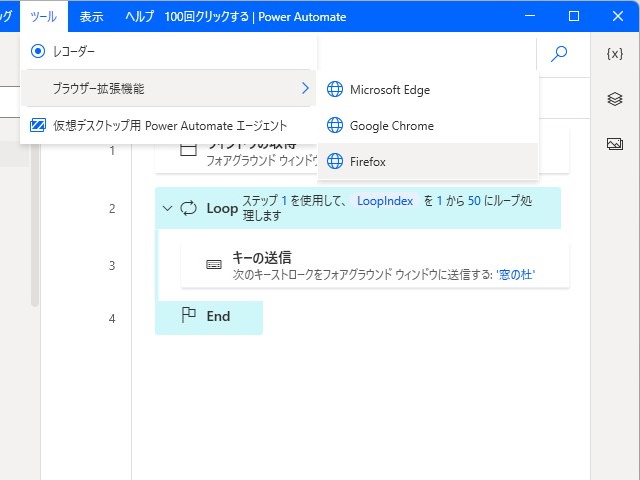The height and width of the screenshot is (480, 640).
Task: Click the Loop action icon
Action: pos(189,208)
